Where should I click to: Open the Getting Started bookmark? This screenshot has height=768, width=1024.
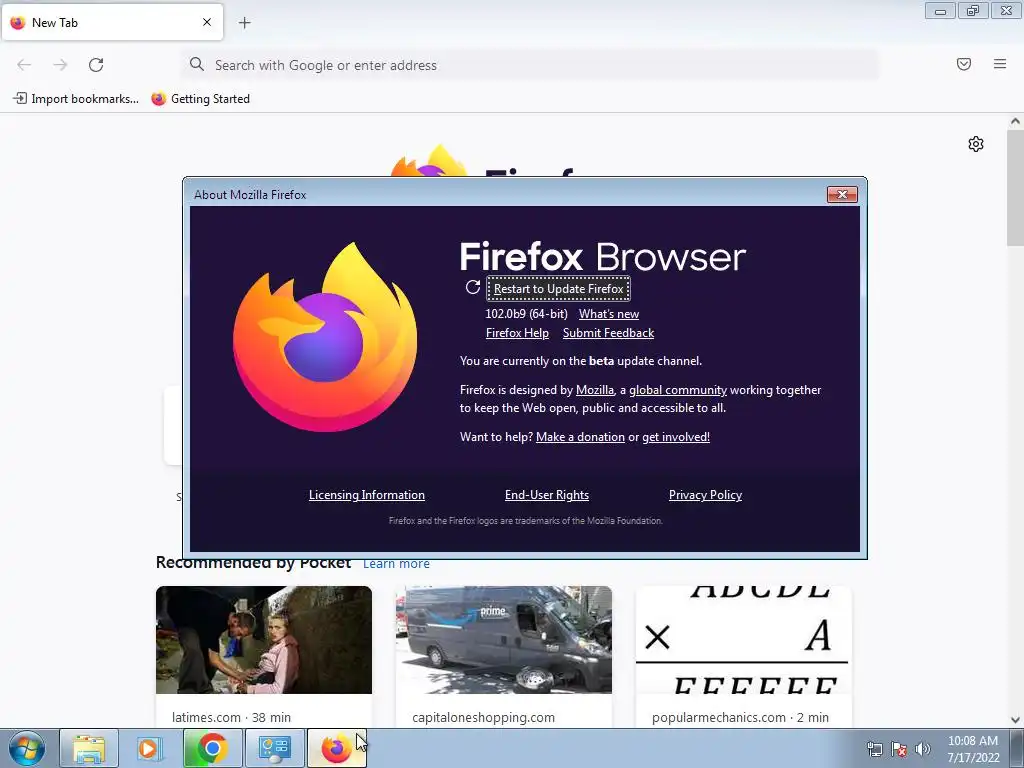point(200,99)
